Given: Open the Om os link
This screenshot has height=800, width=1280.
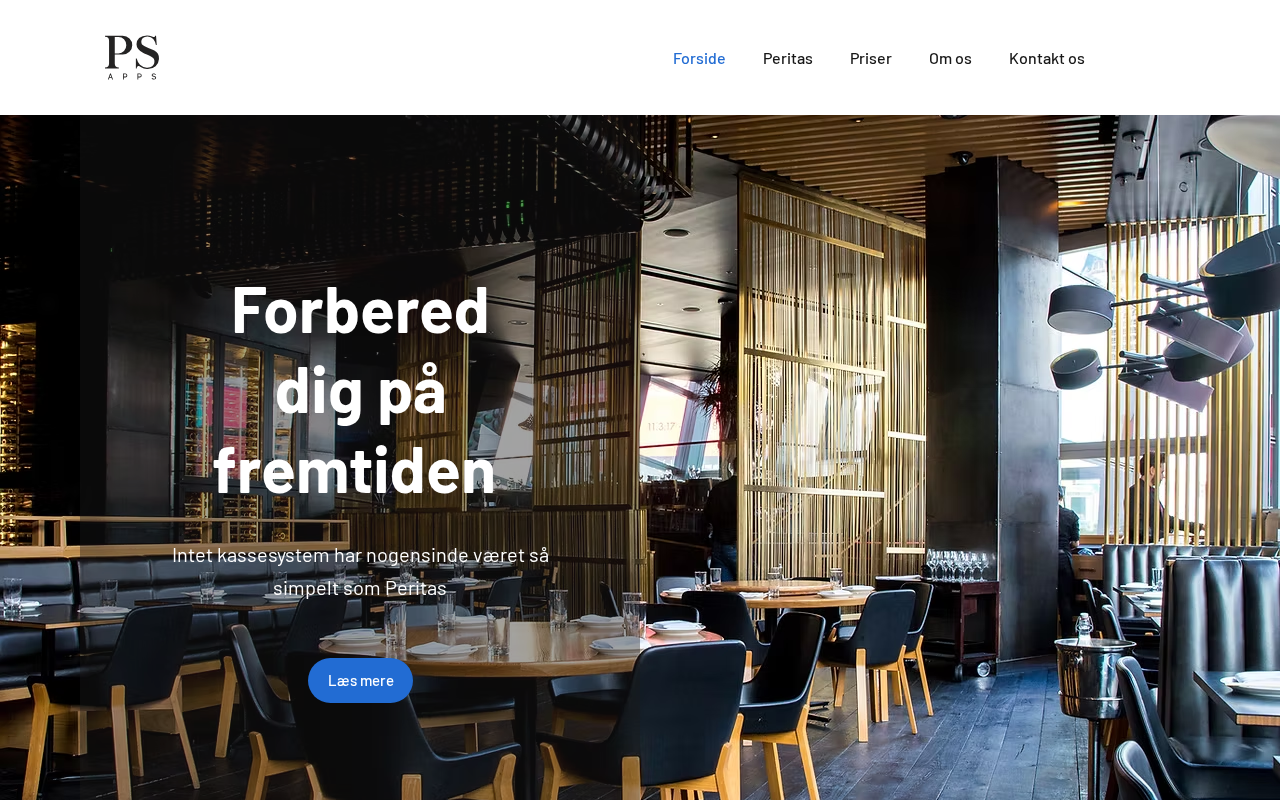Looking at the screenshot, I should (x=950, y=58).
